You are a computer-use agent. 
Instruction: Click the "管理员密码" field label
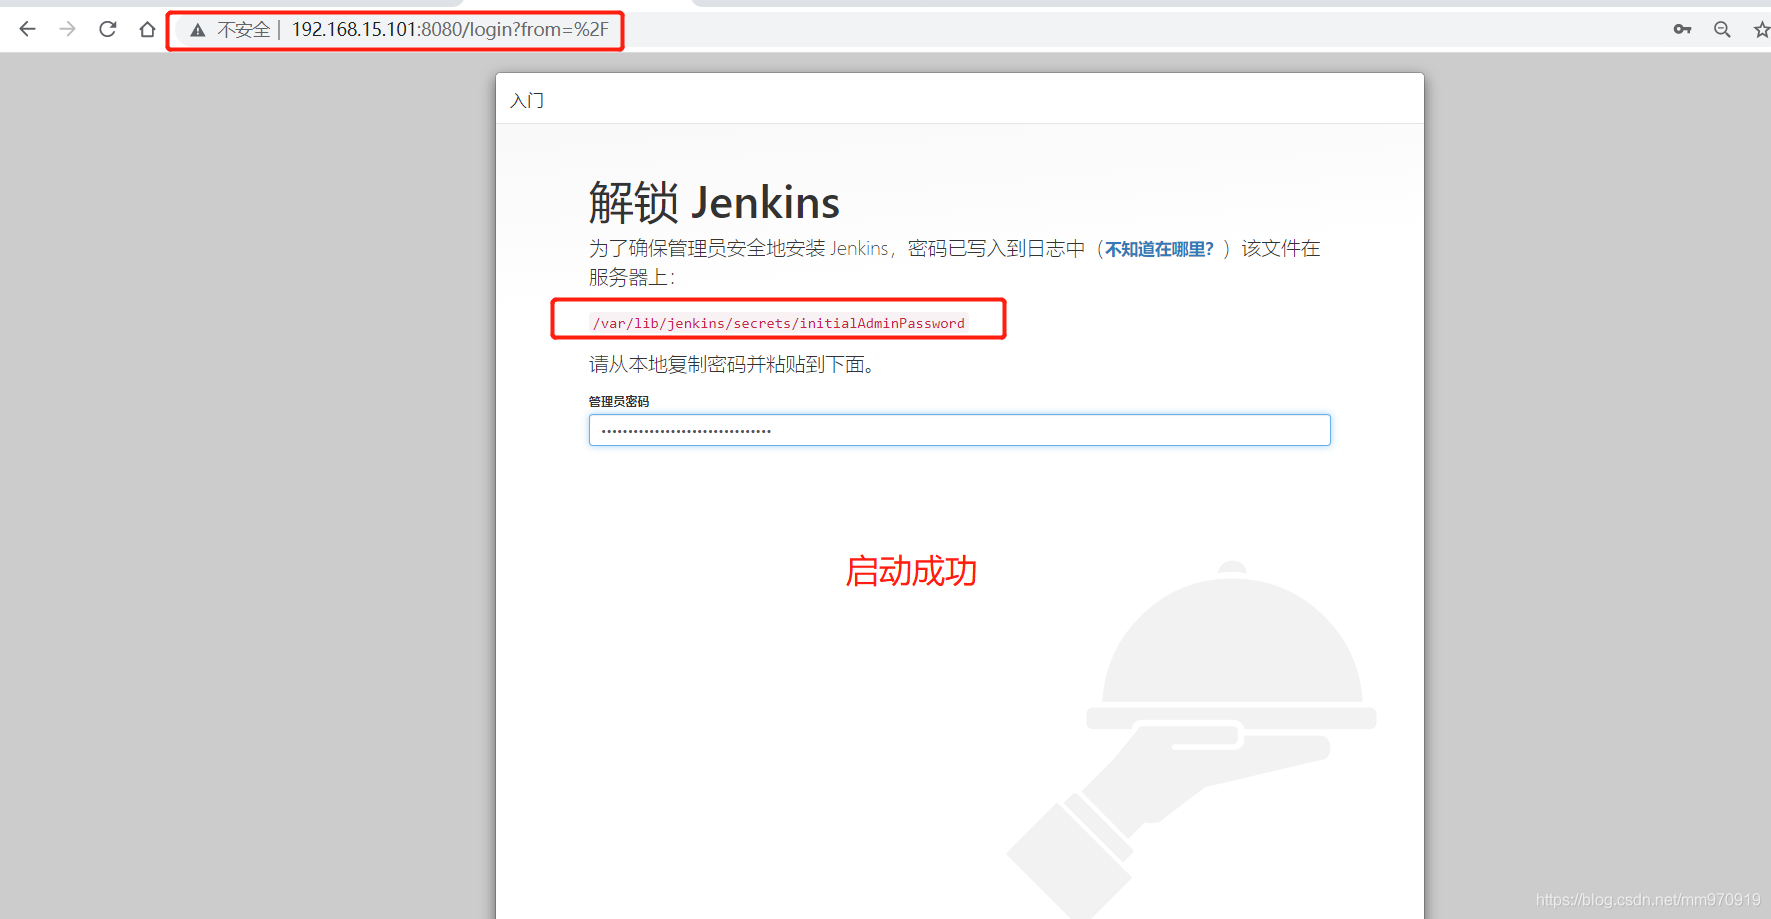pos(619,401)
